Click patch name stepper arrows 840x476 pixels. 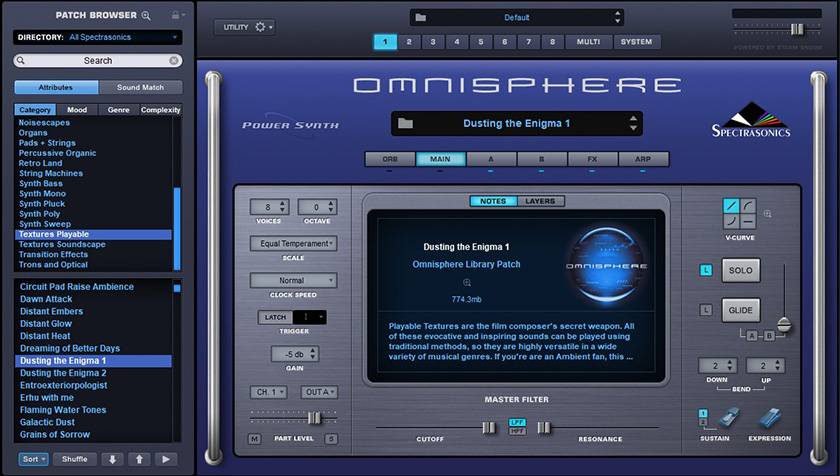tap(633, 123)
